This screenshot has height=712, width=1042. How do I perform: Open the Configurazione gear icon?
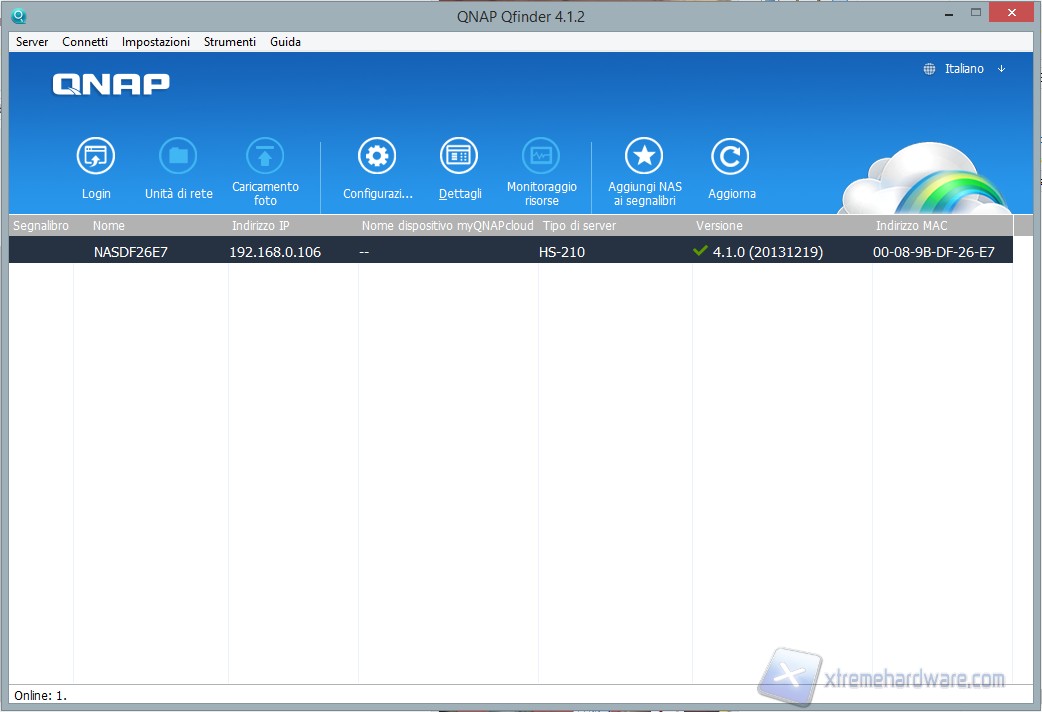point(377,157)
